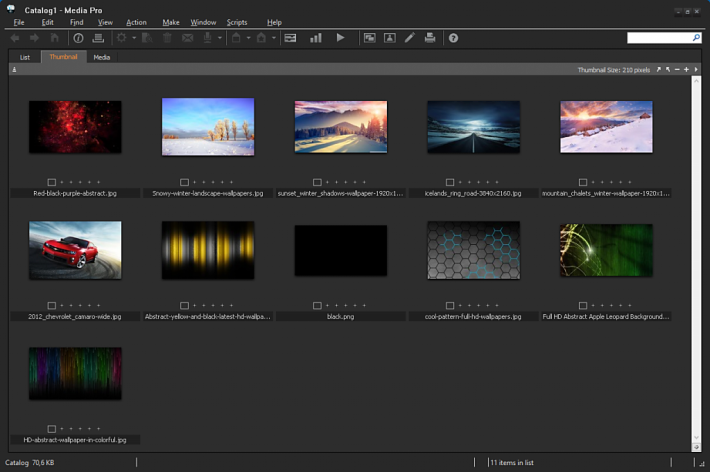This screenshot has width=710, height=472.
Task: Open Help via question mark icon
Action: pyautogui.click(x=453, y=38)
